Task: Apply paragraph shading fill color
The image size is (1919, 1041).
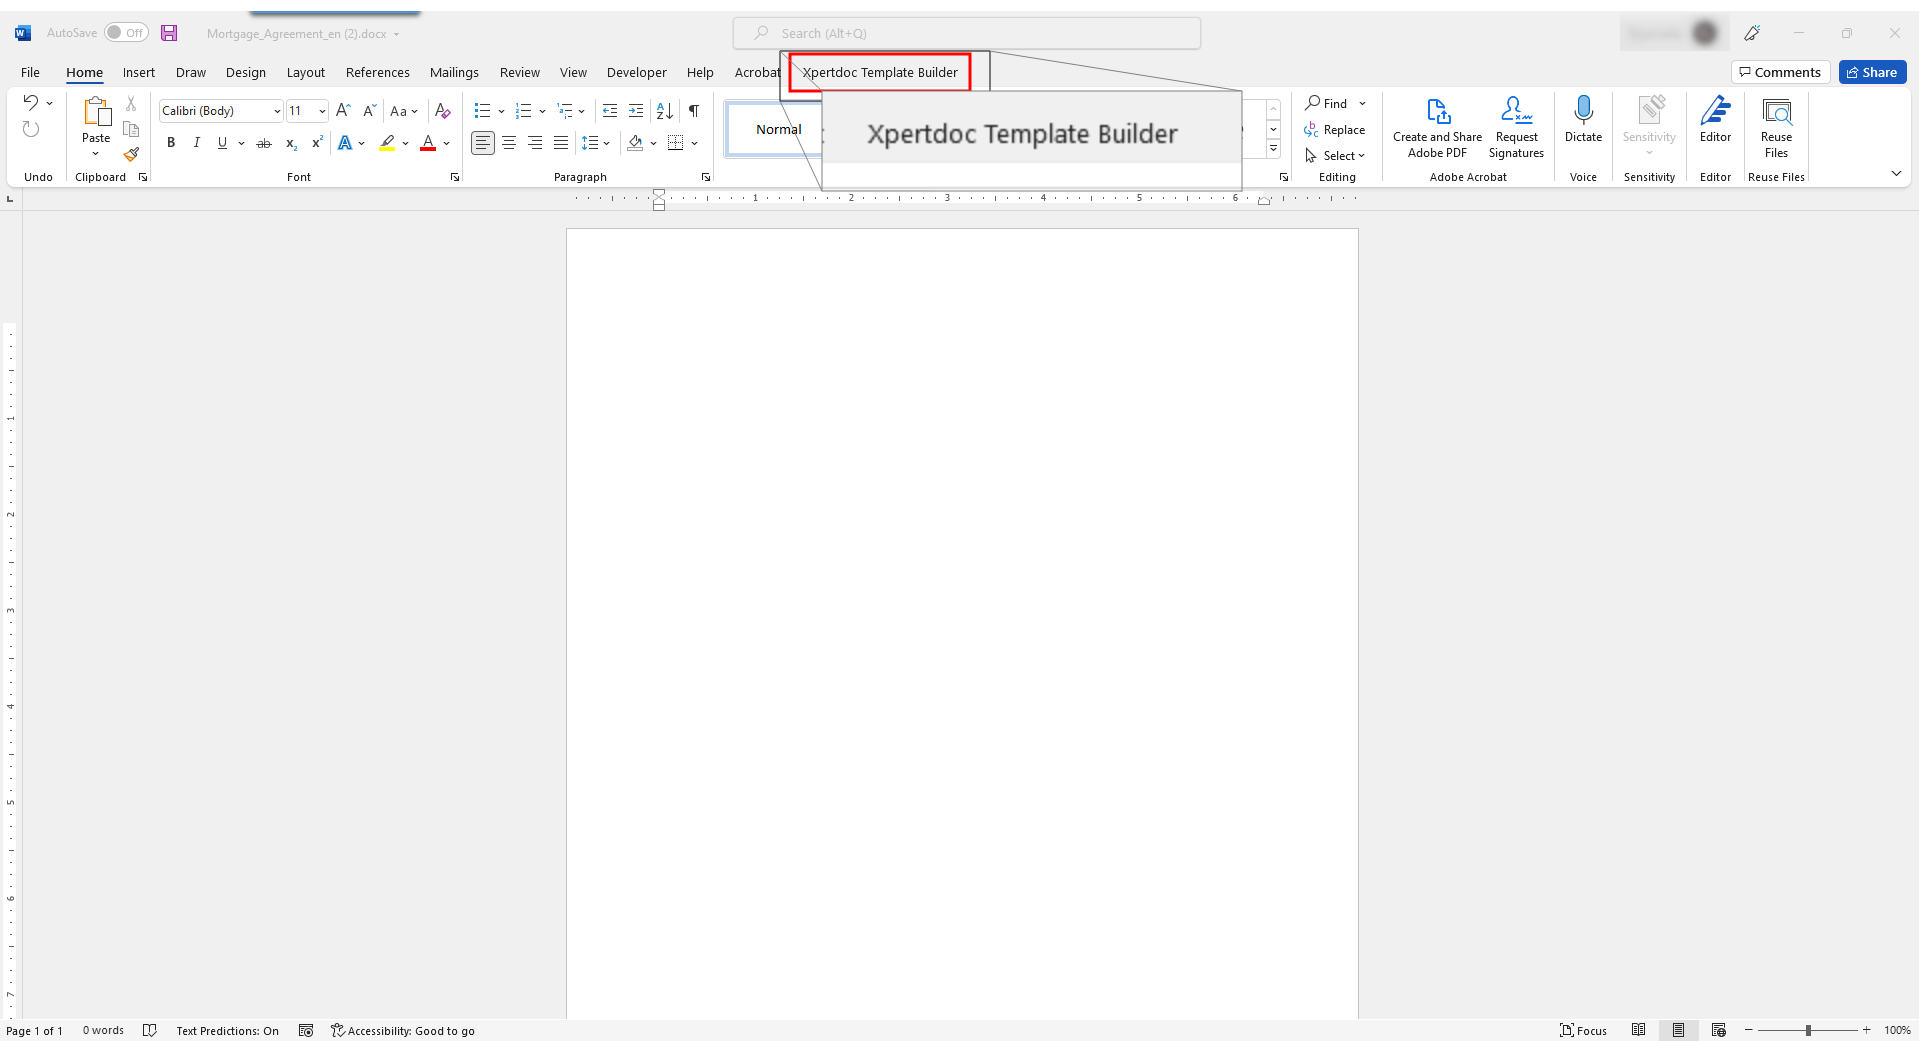Action: coord(635,143)
